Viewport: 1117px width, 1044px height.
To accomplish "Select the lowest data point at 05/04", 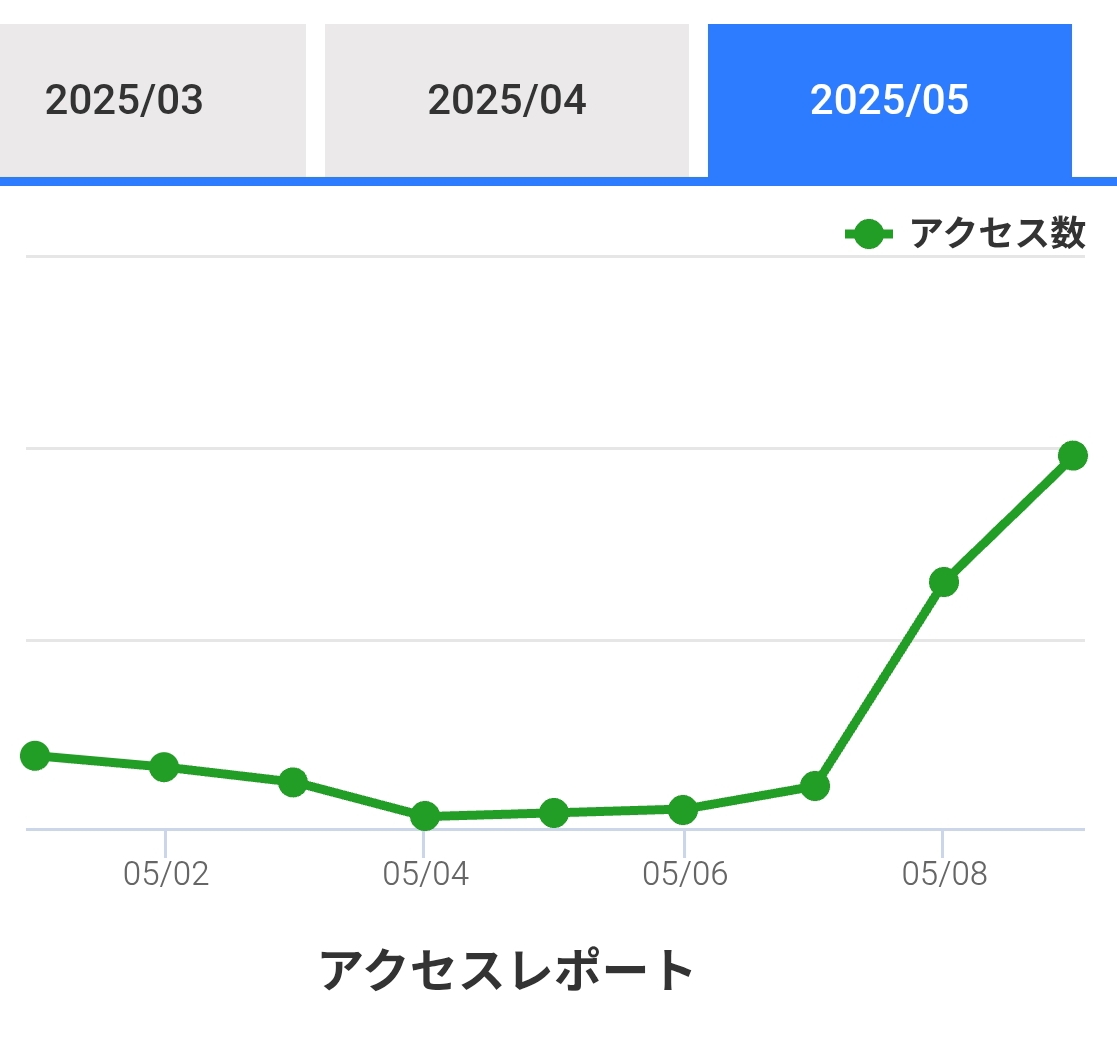I will click(x=425, y=815).
